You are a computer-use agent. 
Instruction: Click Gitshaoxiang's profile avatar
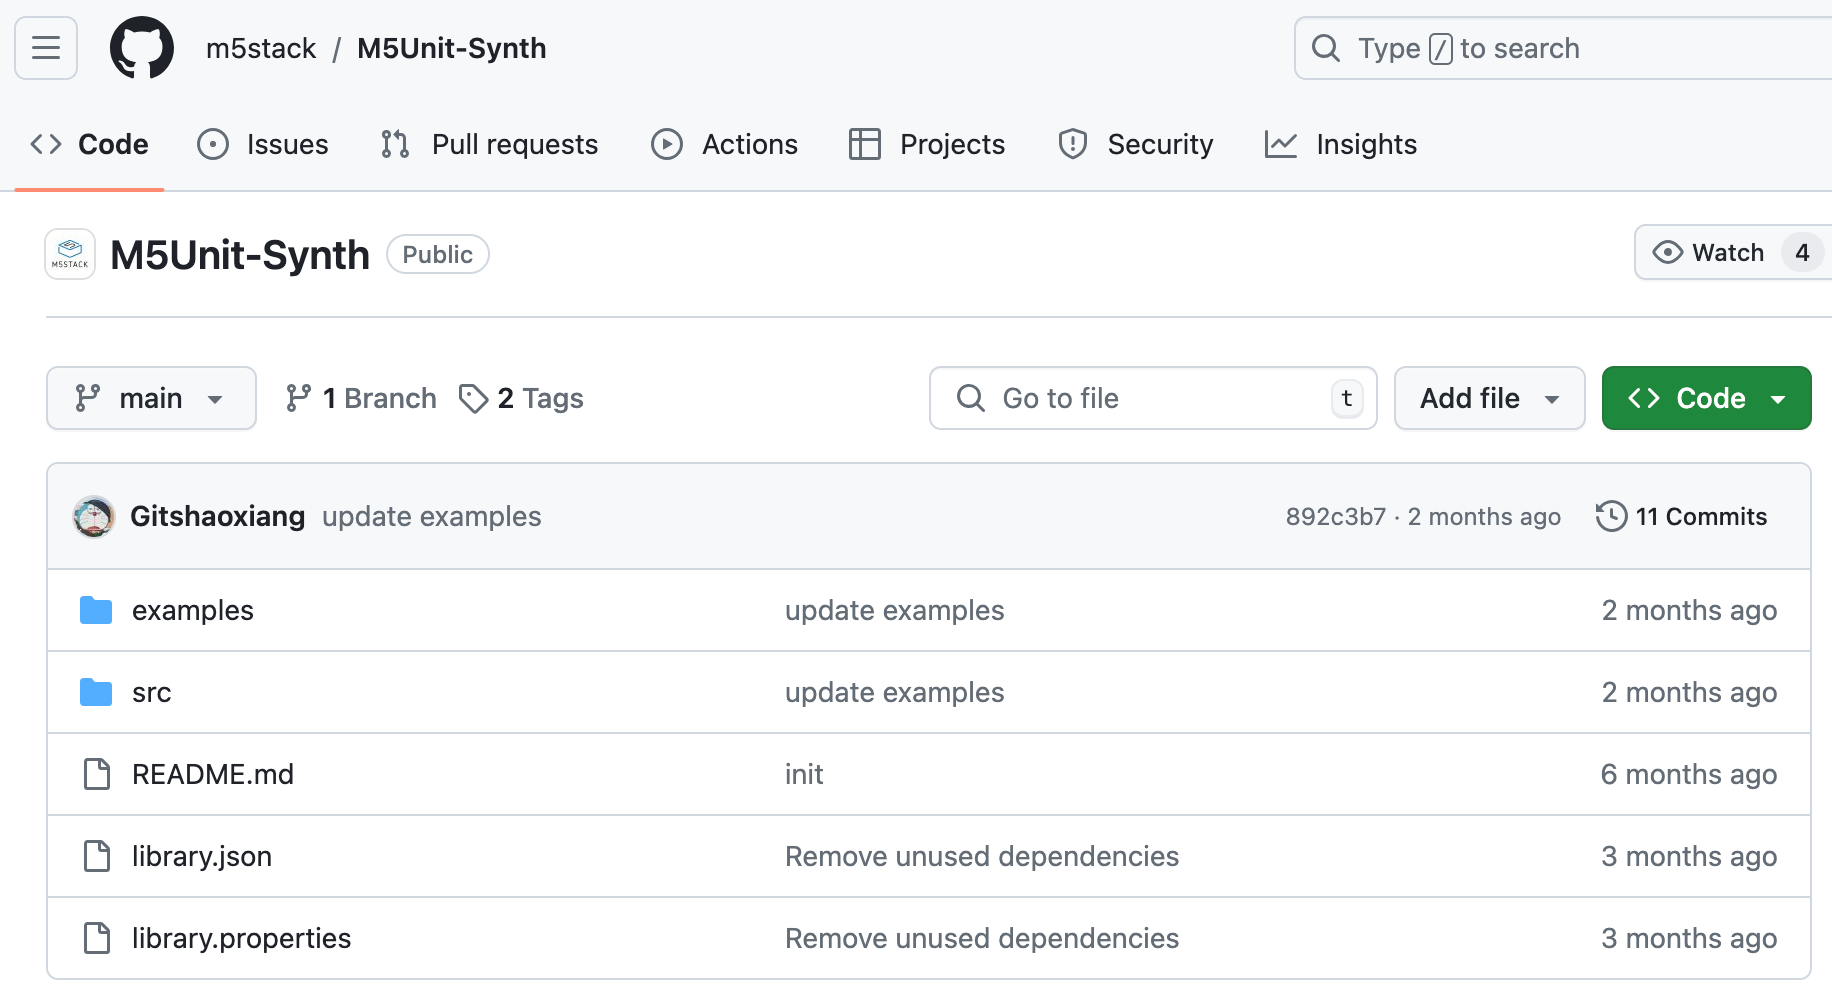[x=94, y=517]
